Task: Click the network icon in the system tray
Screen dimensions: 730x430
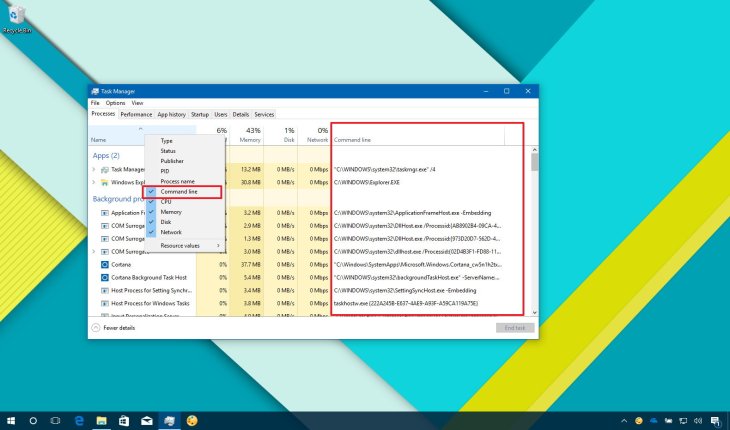Action: tap(683, 421)
